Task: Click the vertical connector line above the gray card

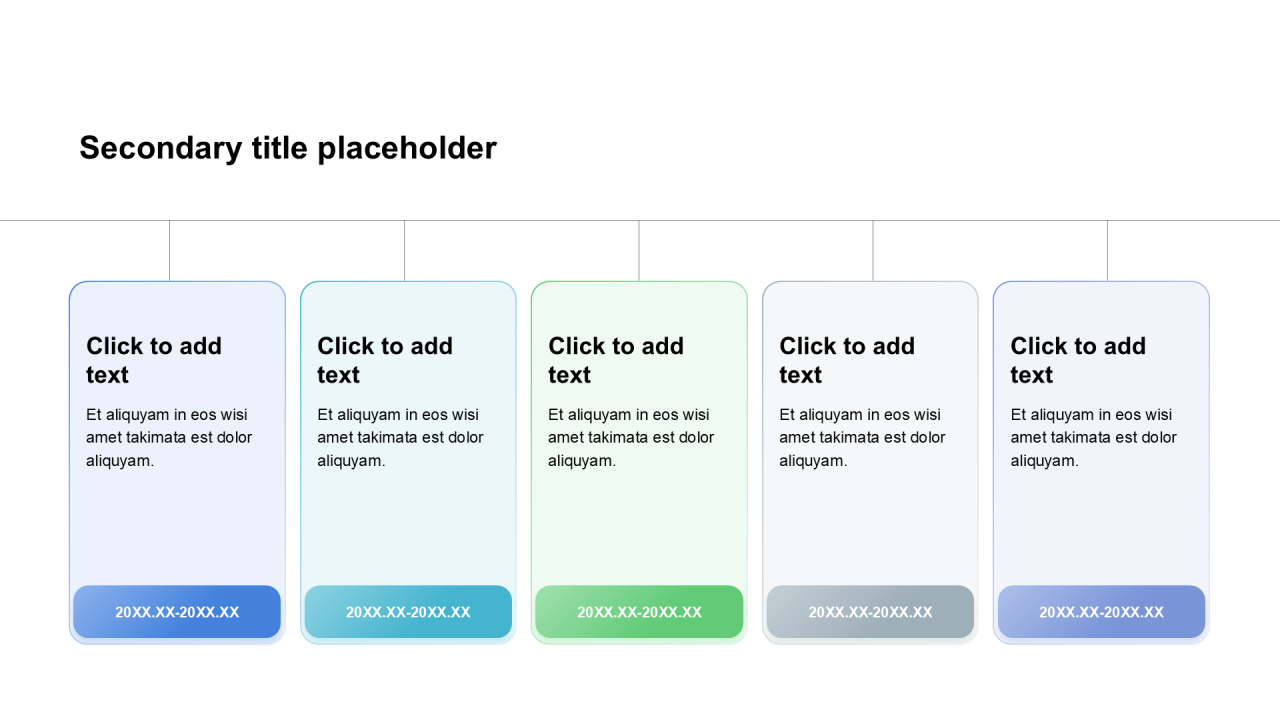Action: coord(873,251)
